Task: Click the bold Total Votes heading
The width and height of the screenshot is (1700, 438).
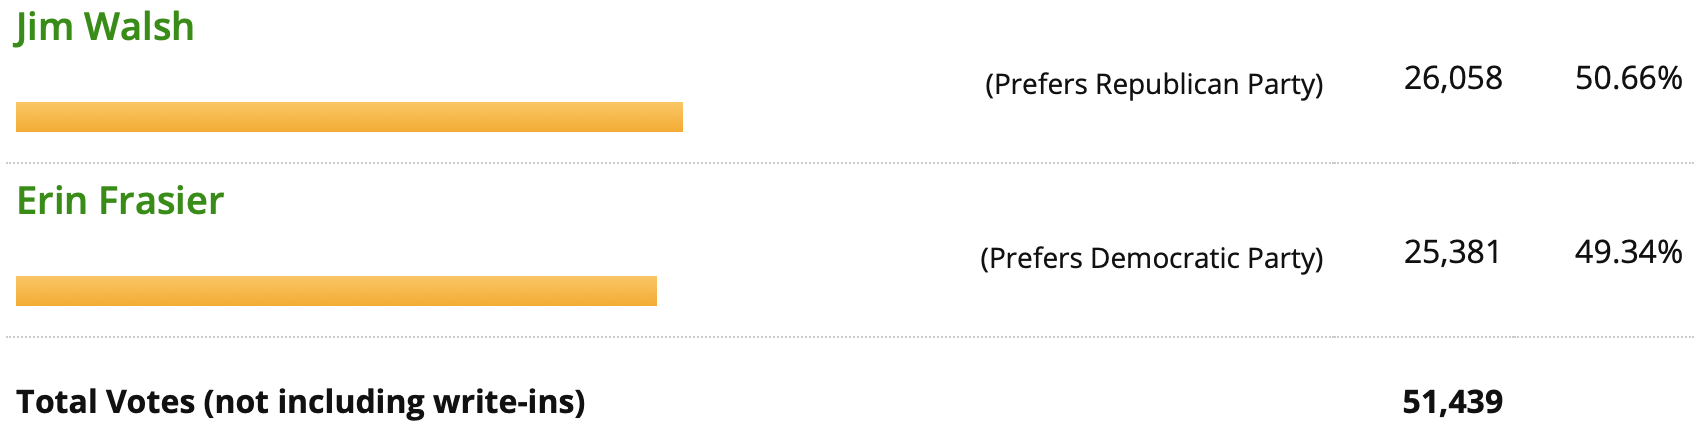Action: [x=106, y=402]
